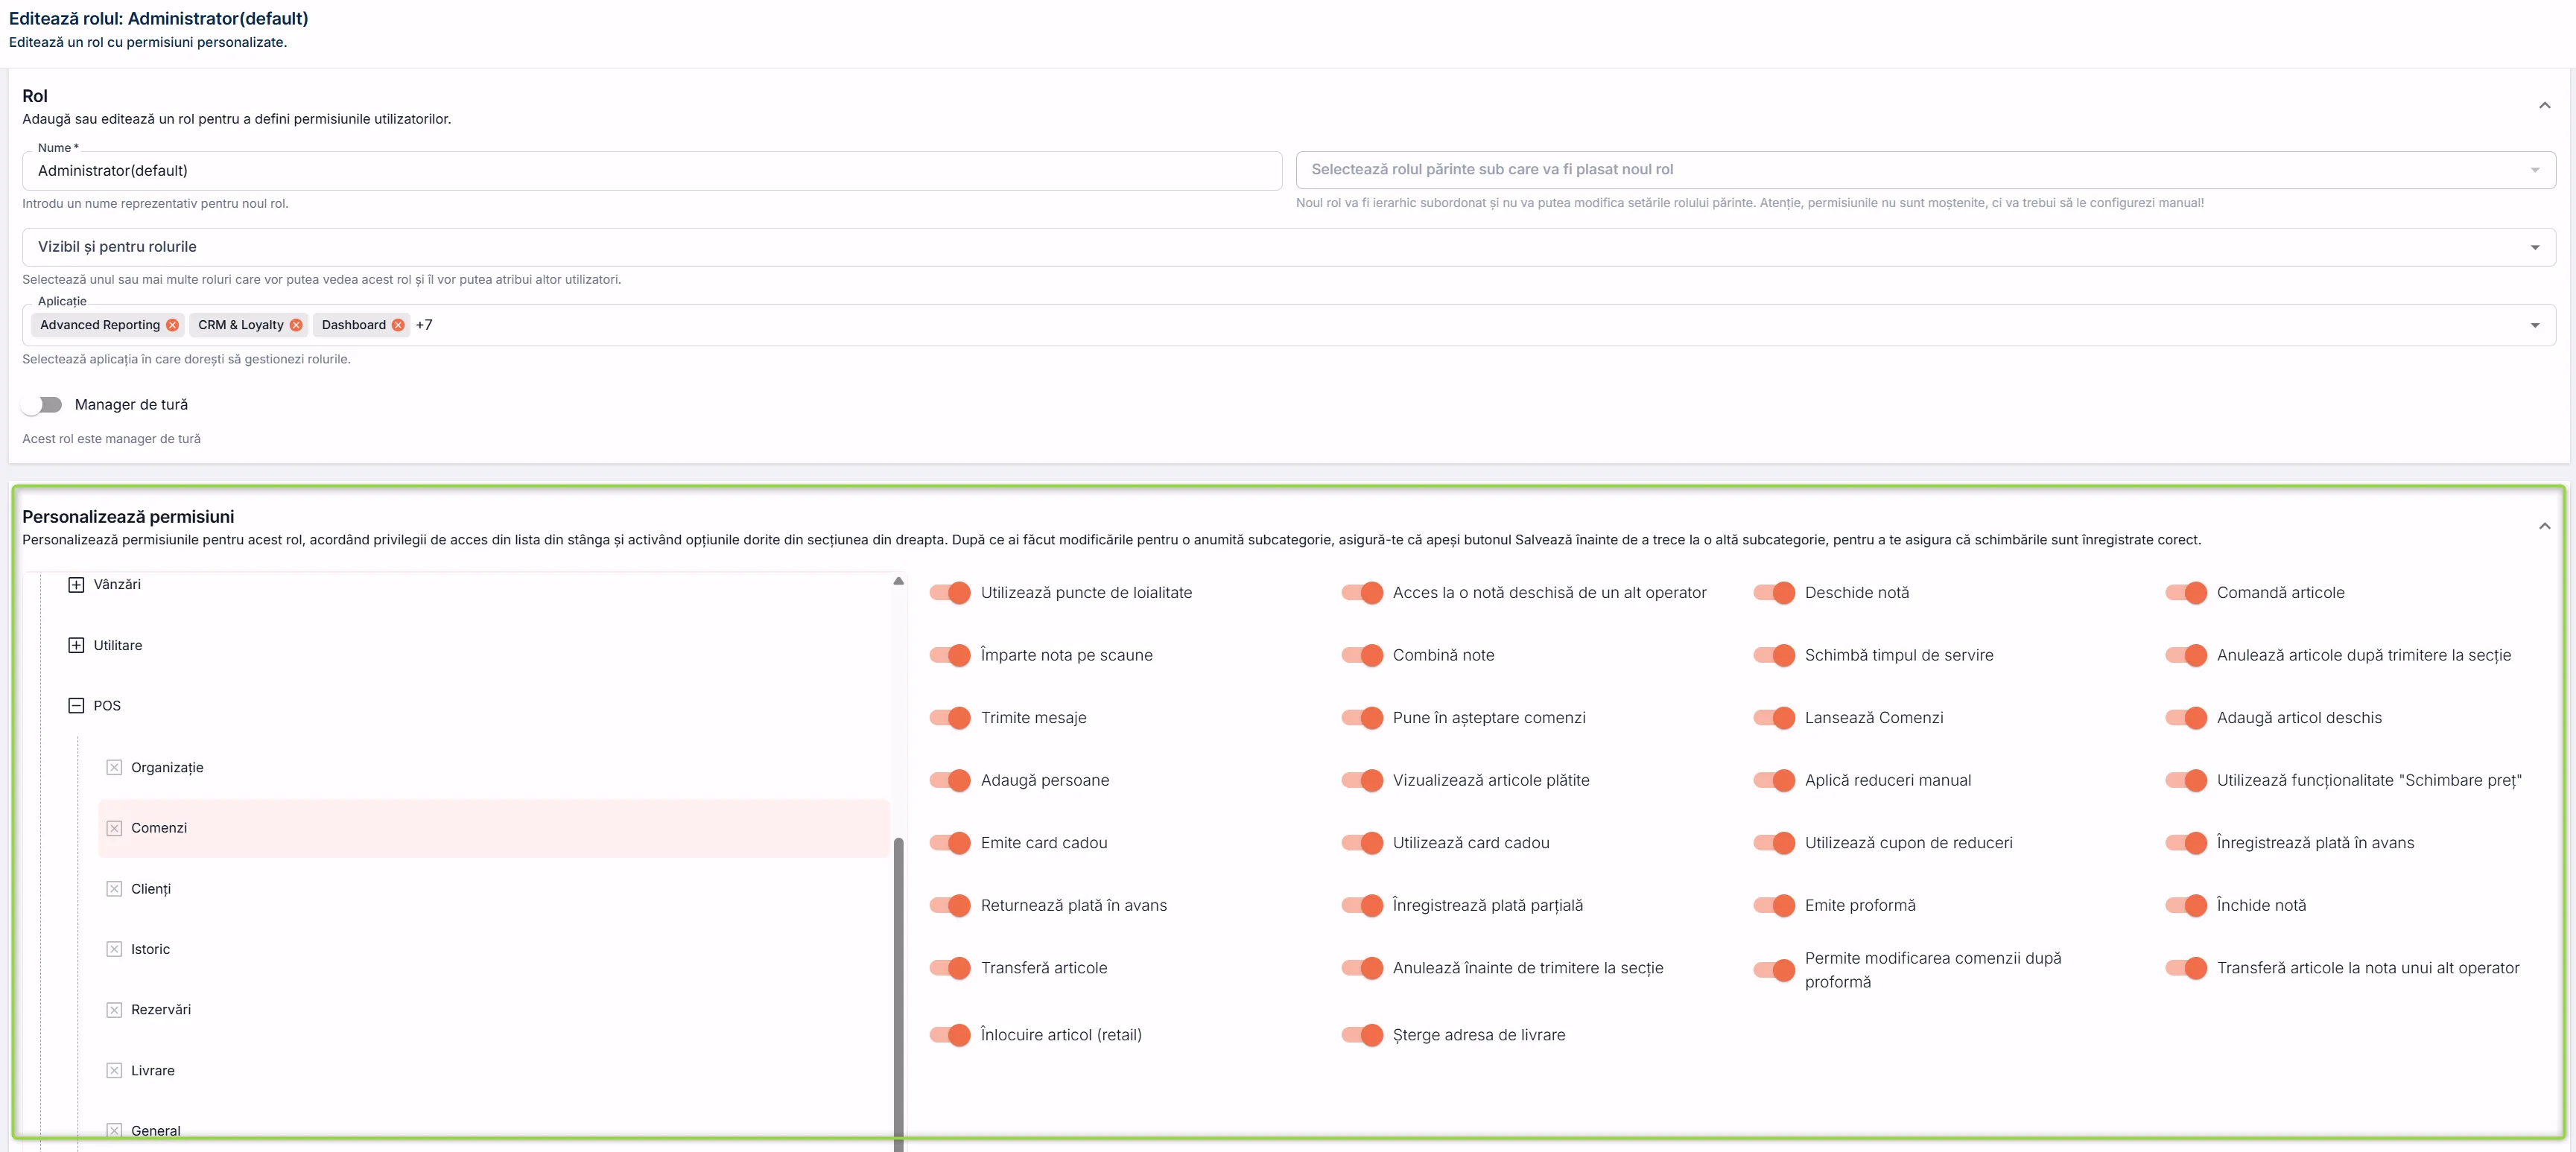The width and height of the screenshot is (2576, 1152).
Task: Toggle the Trimite mesaje switch
Action: point(950,718)
